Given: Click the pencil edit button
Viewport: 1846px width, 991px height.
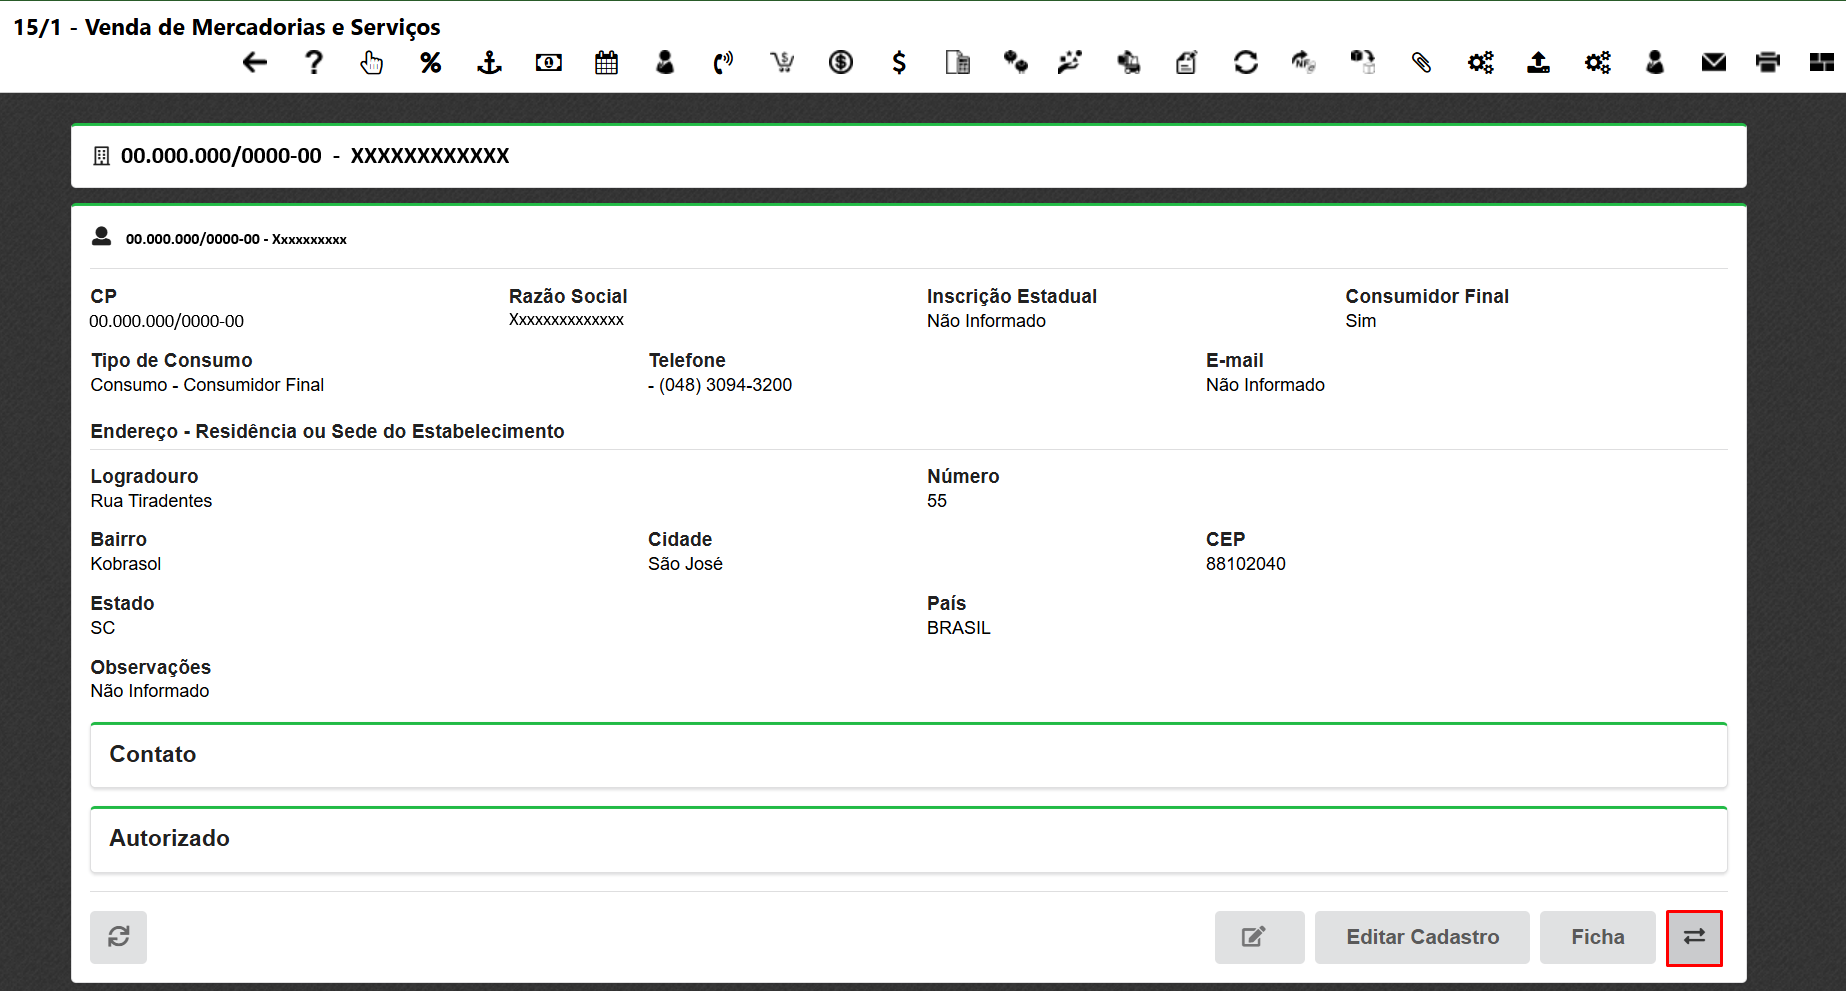Looking at the screenshot, I should click(x=1259, y=937).
